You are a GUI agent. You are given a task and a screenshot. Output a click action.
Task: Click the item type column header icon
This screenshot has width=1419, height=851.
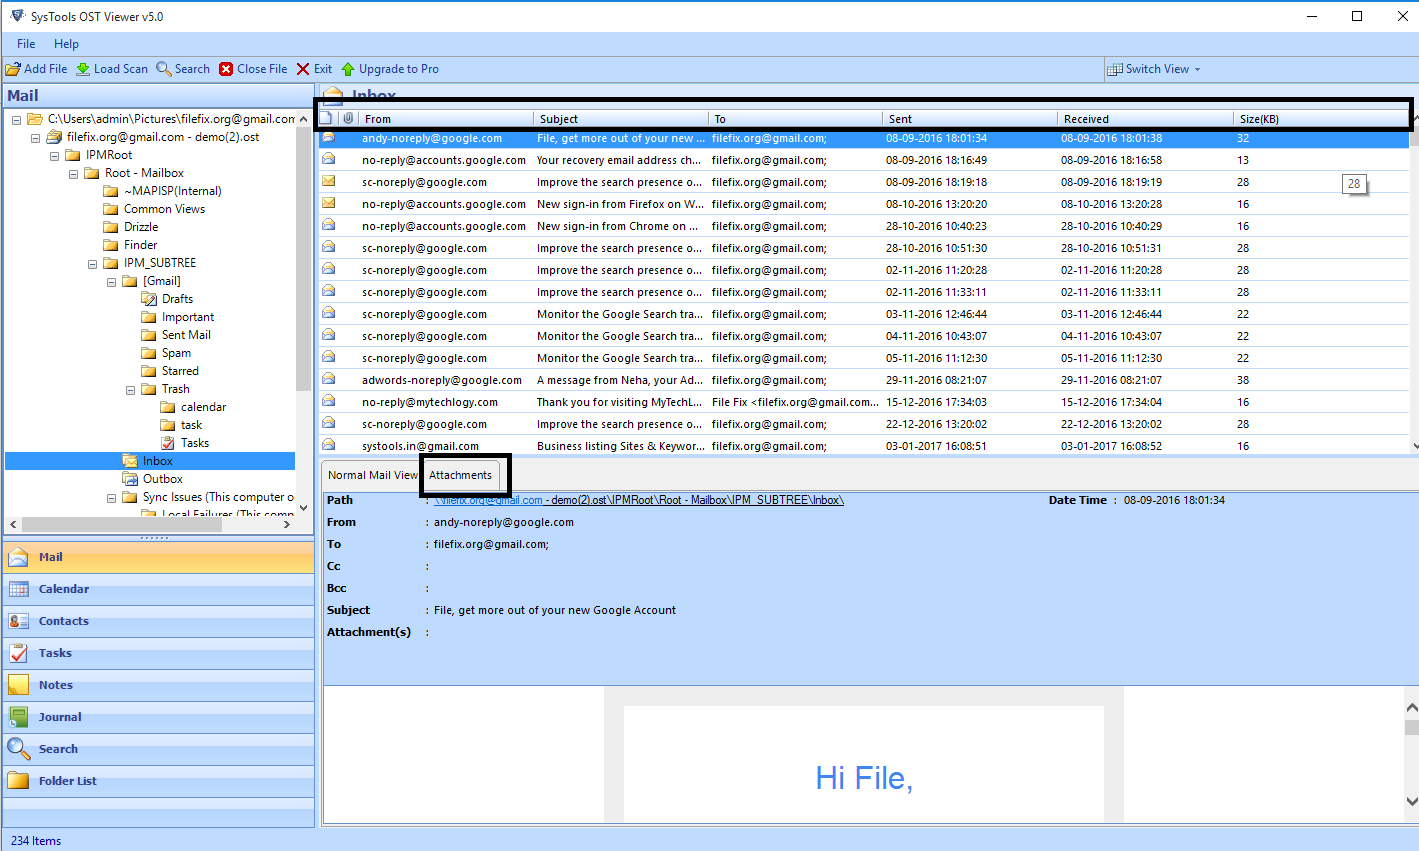[326, 118]
